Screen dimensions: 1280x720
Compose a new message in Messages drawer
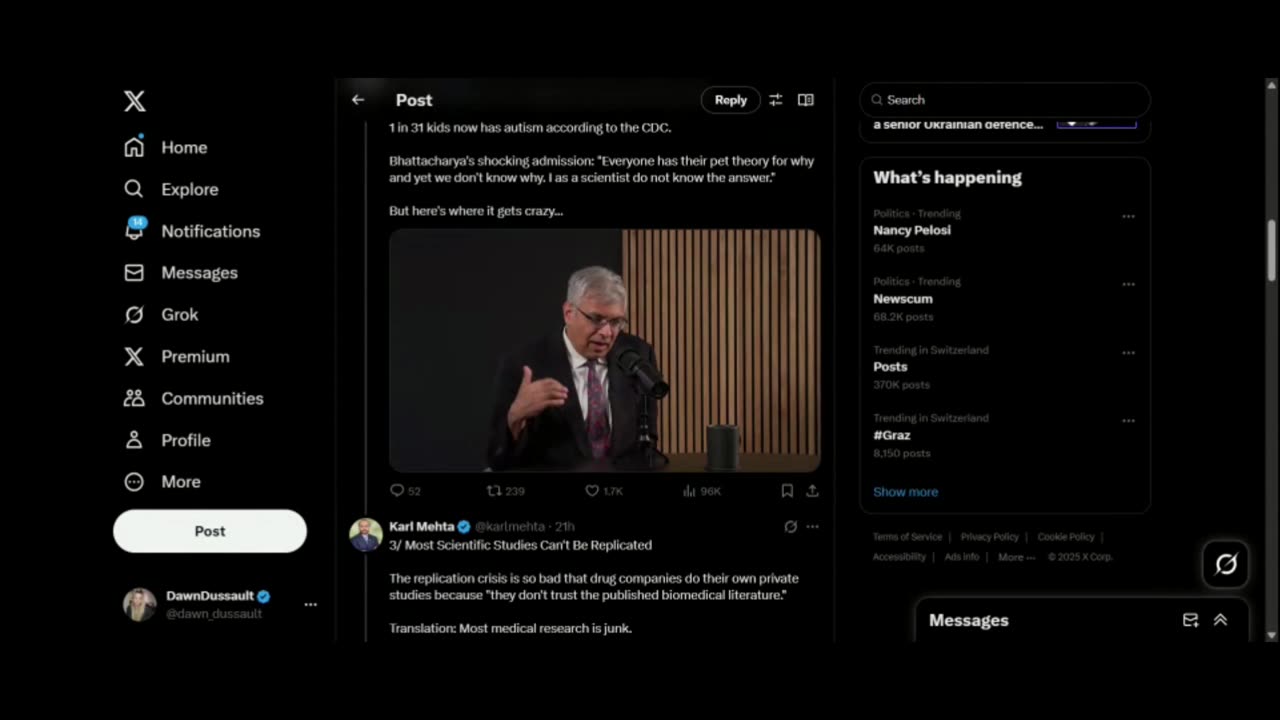[x=1190, y=620]
